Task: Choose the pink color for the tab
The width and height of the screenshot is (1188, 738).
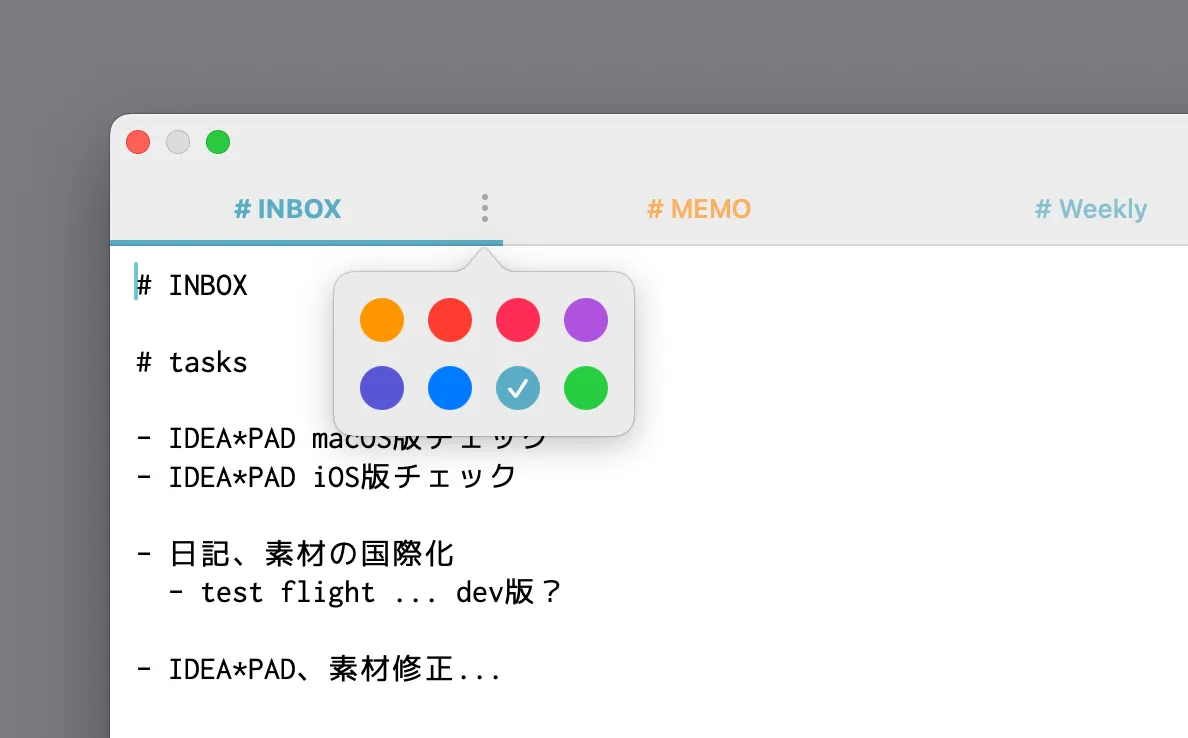Action: tap(518, 320)
